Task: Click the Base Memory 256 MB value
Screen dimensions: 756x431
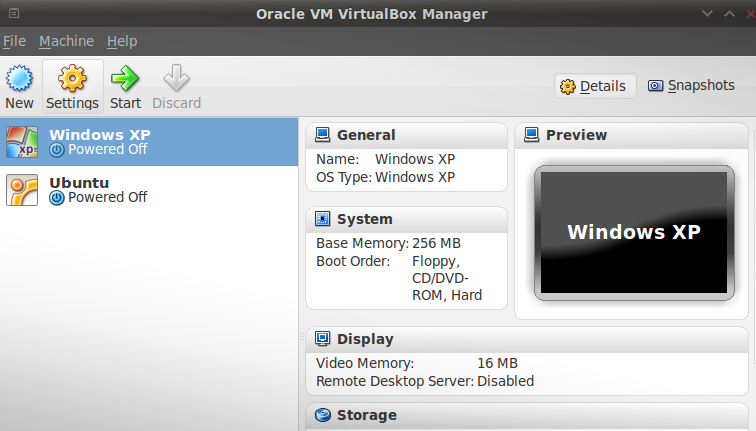Action: pyautogui.click(x=436, y=243)
